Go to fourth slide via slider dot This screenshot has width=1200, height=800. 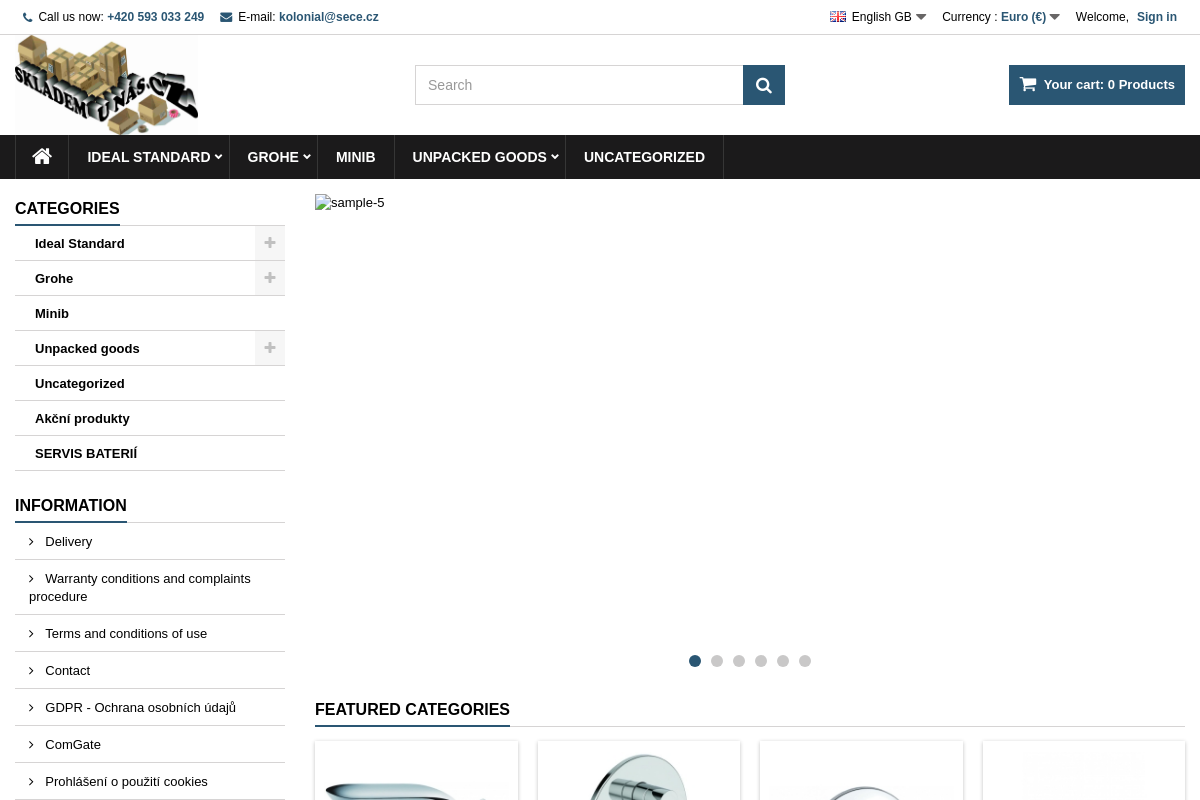(761, 661)
